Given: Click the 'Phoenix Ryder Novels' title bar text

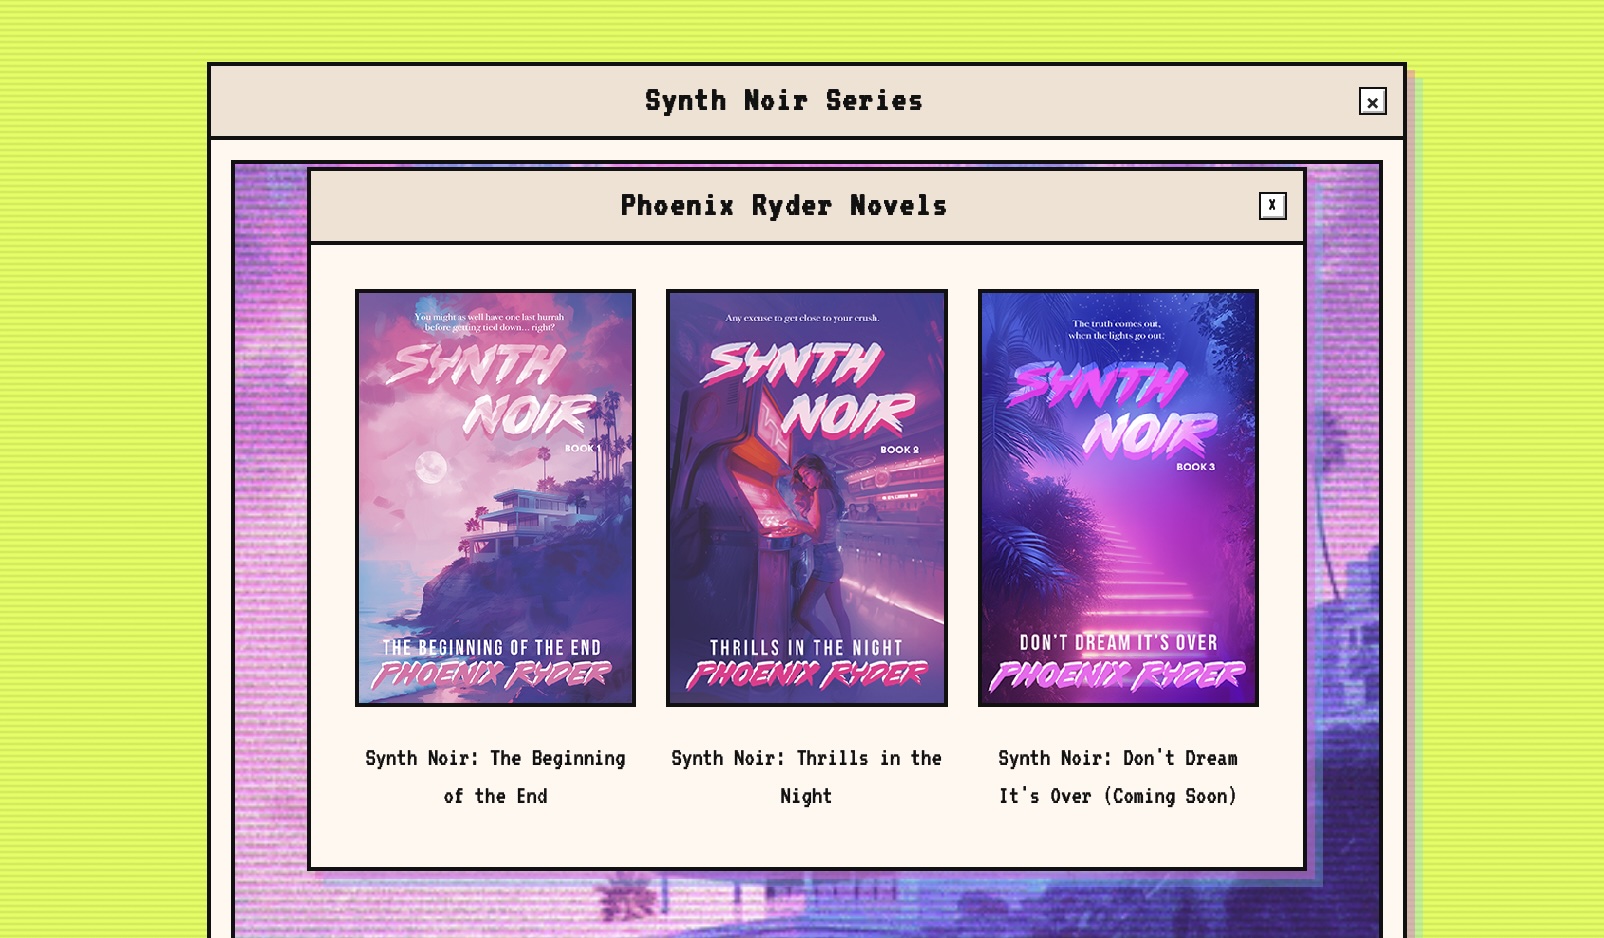Looking at the screenshot, I should 783,206.
